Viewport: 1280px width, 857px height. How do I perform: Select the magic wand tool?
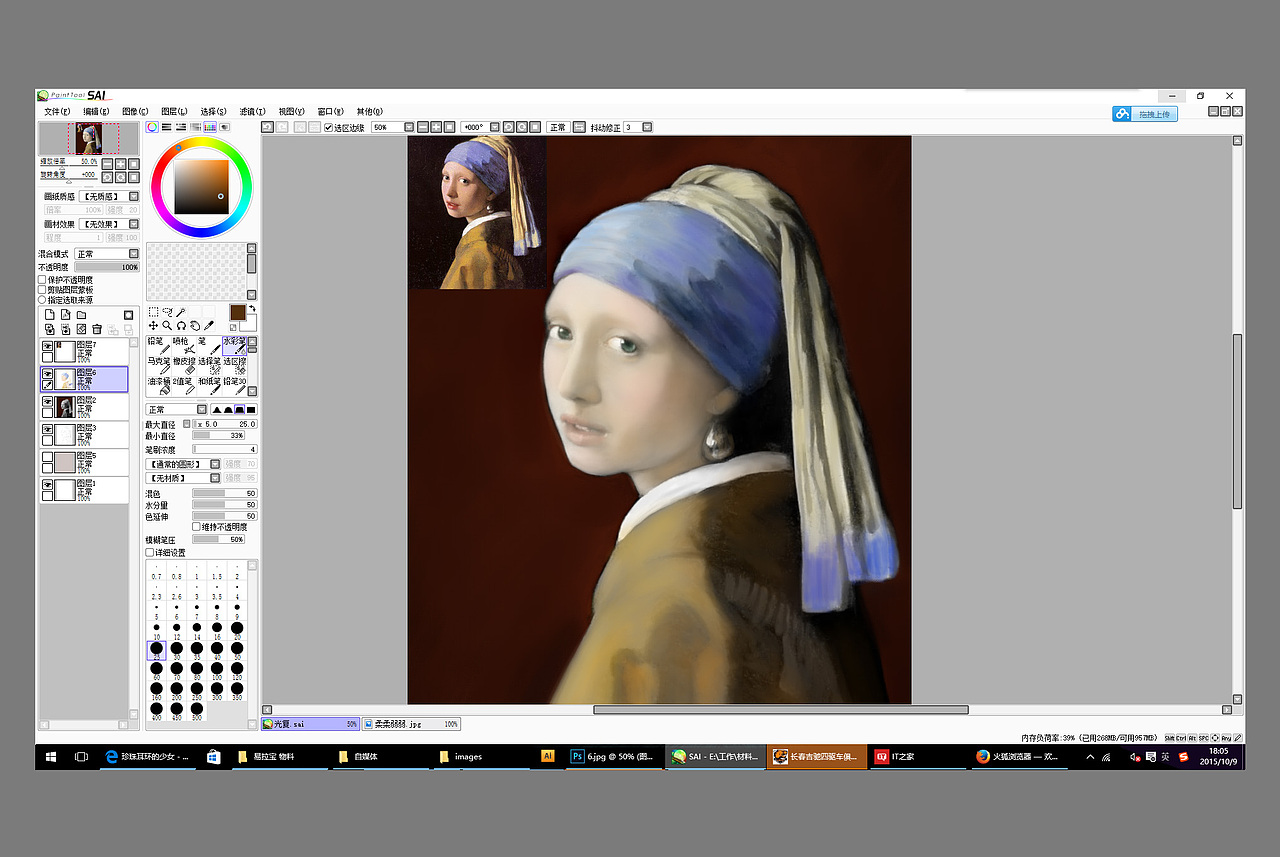pyautogui.click(x=181, y=312)
